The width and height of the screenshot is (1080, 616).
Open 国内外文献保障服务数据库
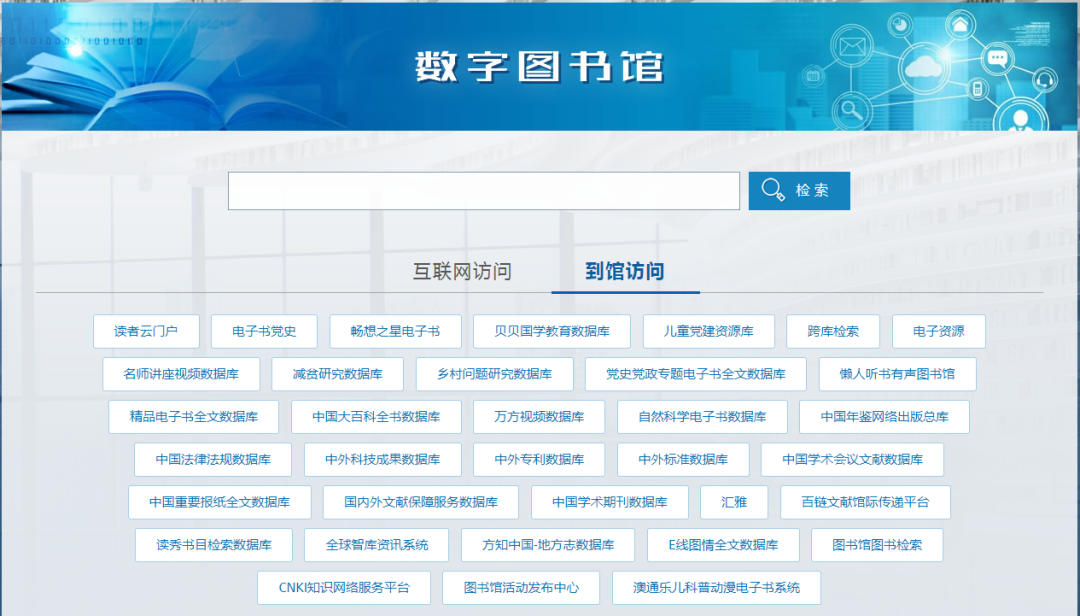[x=421, y=502]
